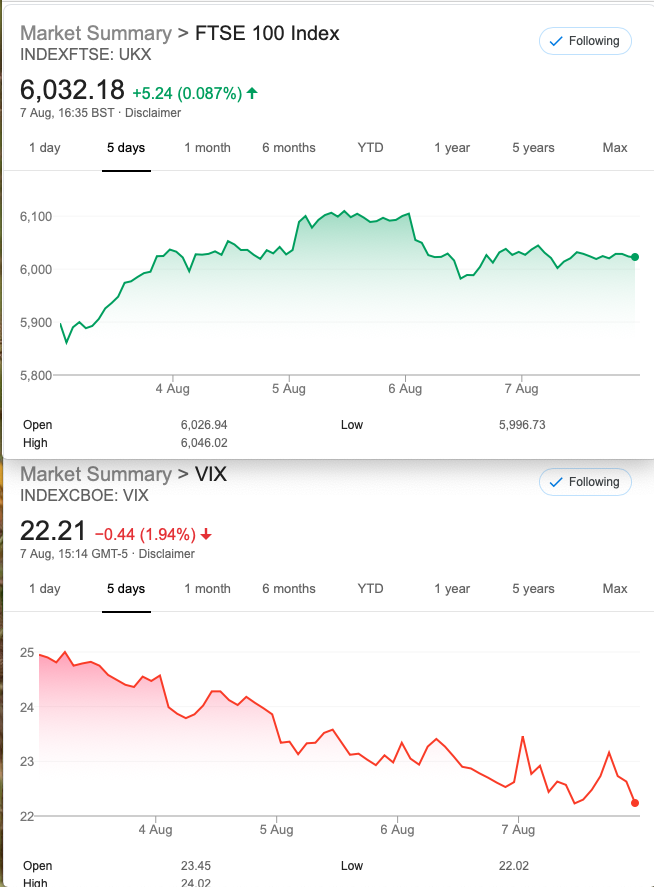
Task: Click the 5 Aug axis label on FTSE chart
Action: (289, 389)
